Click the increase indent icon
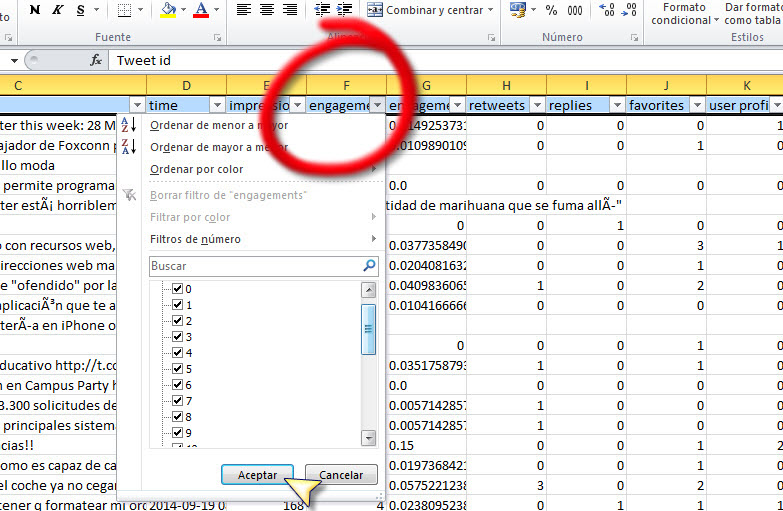Image resolution: width=783 pixels, height=511 pixels. point(344,10)
